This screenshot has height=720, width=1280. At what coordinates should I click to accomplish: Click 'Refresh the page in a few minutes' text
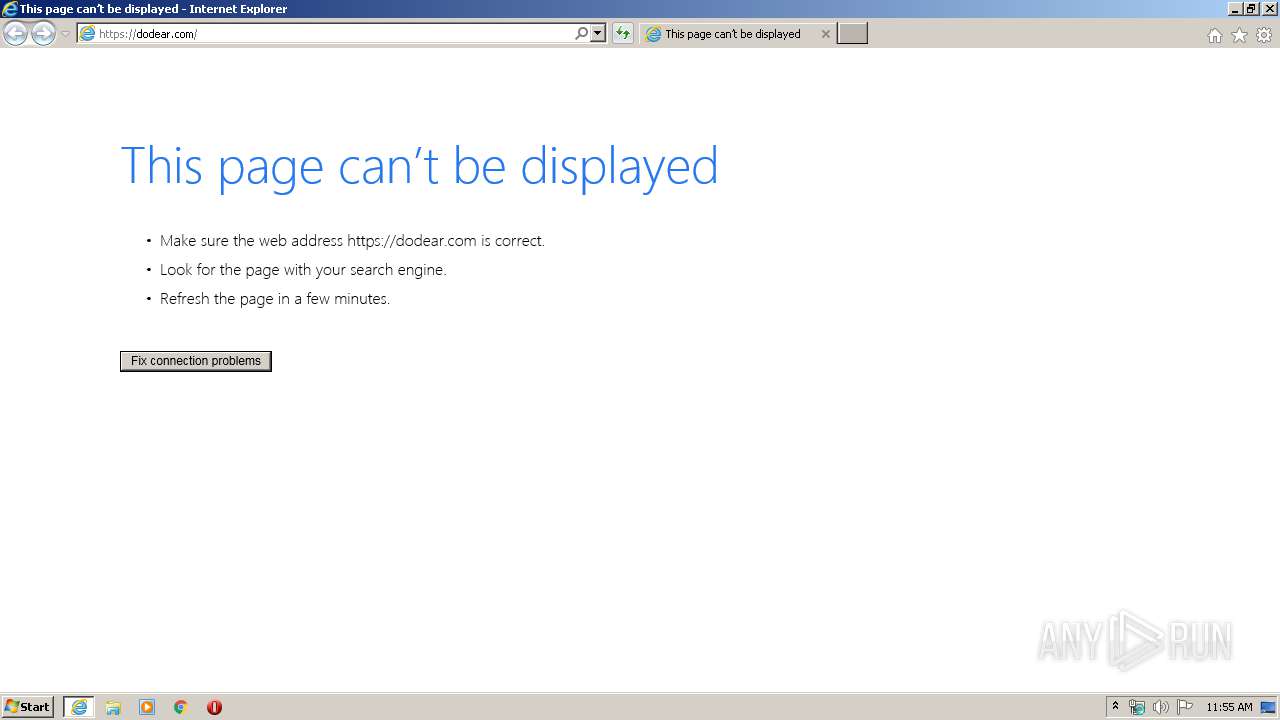[275, 299]
